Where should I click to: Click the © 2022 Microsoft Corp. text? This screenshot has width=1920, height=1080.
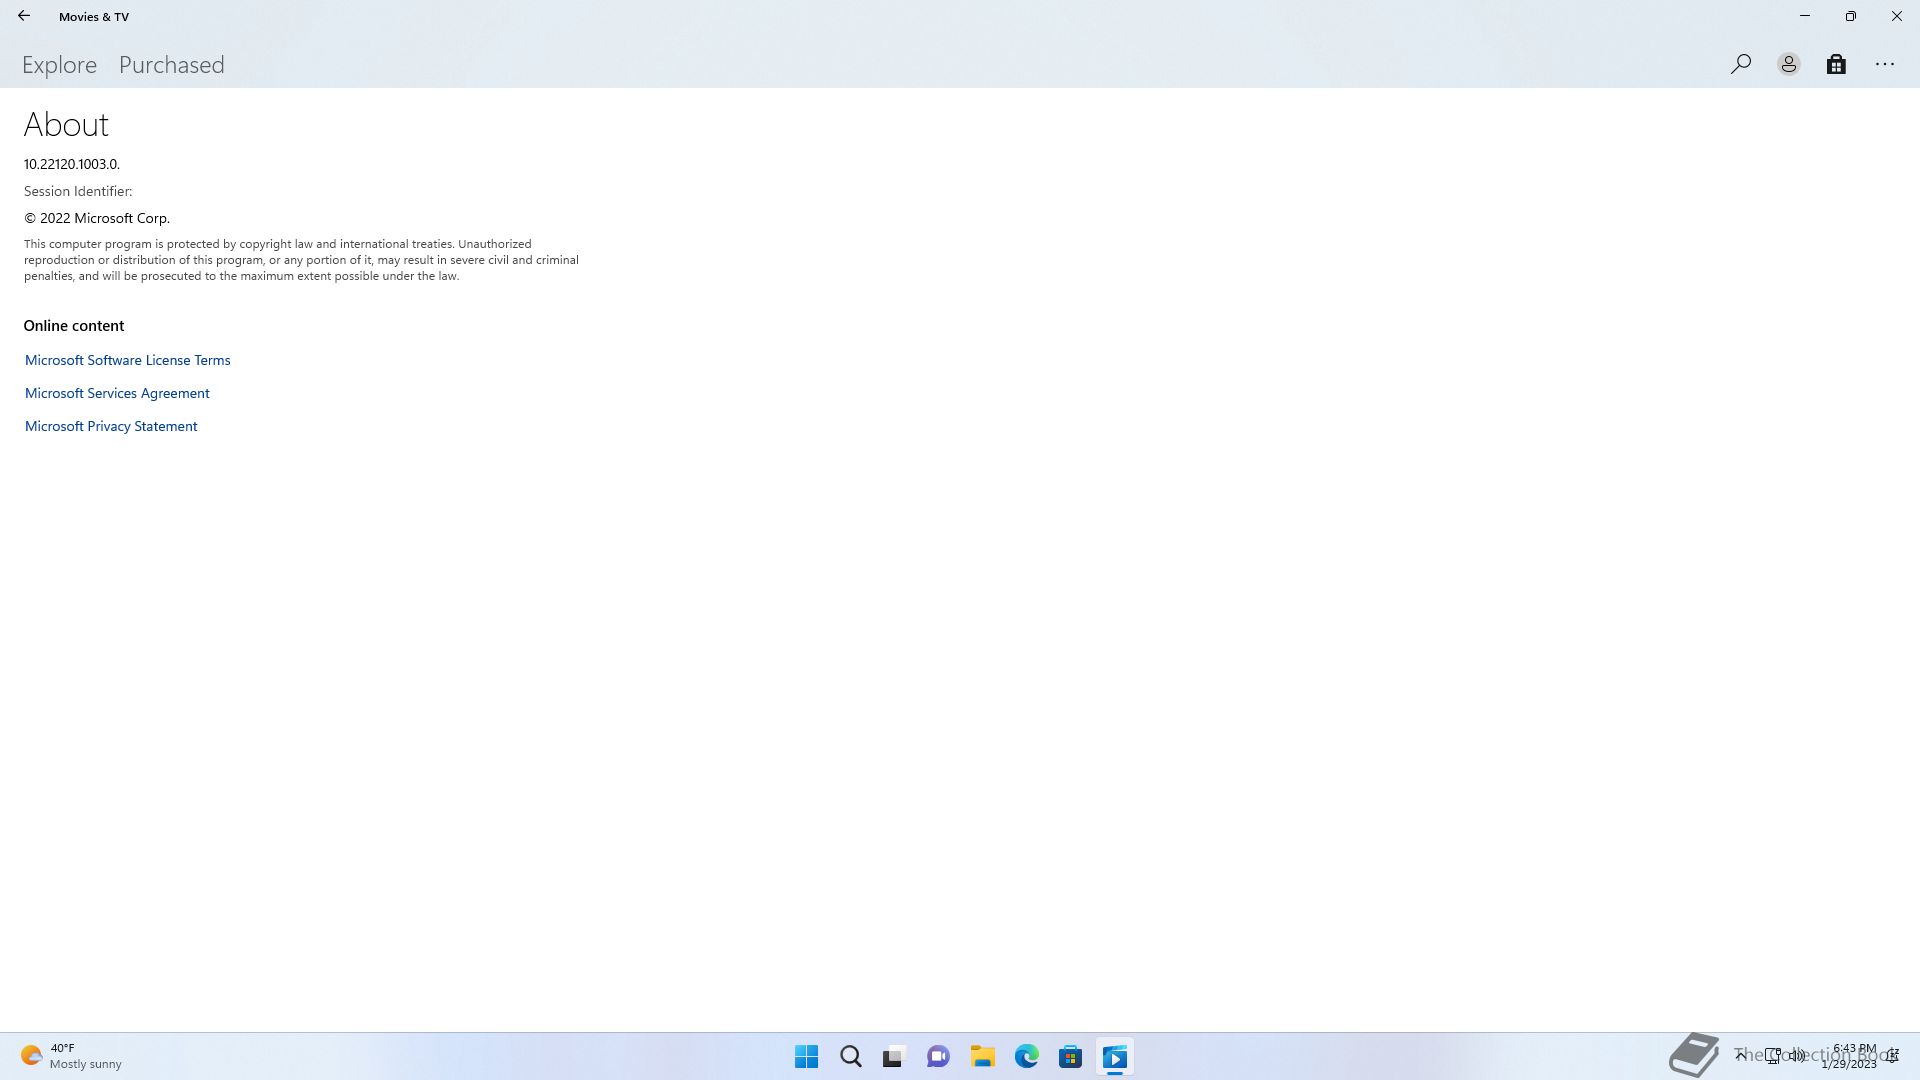97,218
